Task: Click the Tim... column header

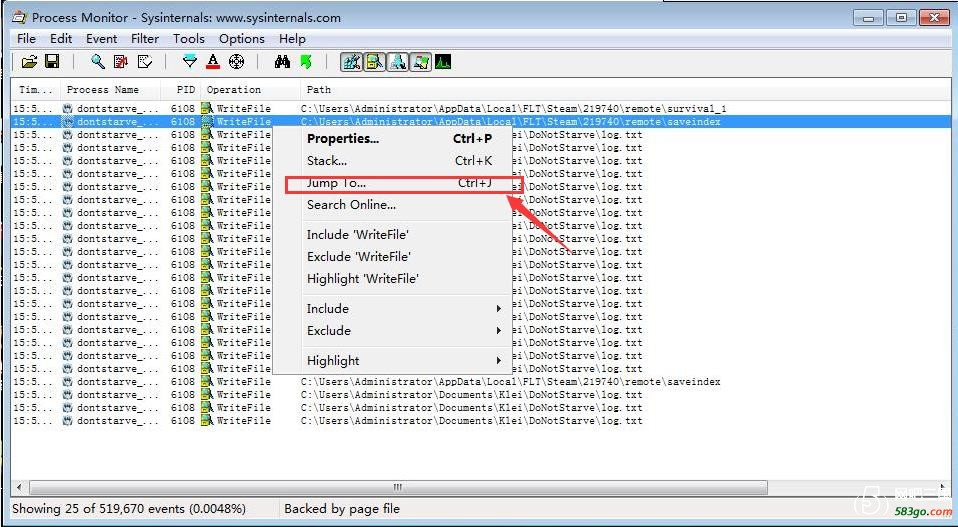Action: 36,90
